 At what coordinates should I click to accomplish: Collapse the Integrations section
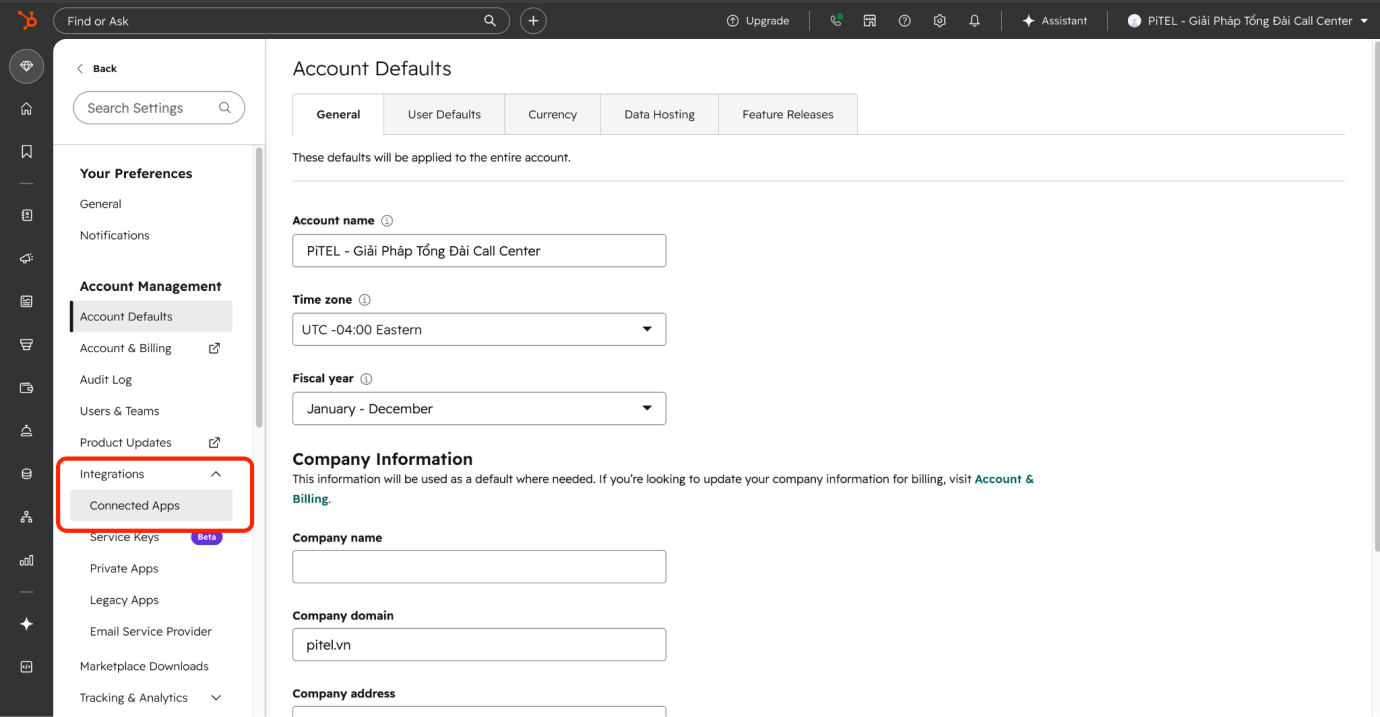click(216, 474)
